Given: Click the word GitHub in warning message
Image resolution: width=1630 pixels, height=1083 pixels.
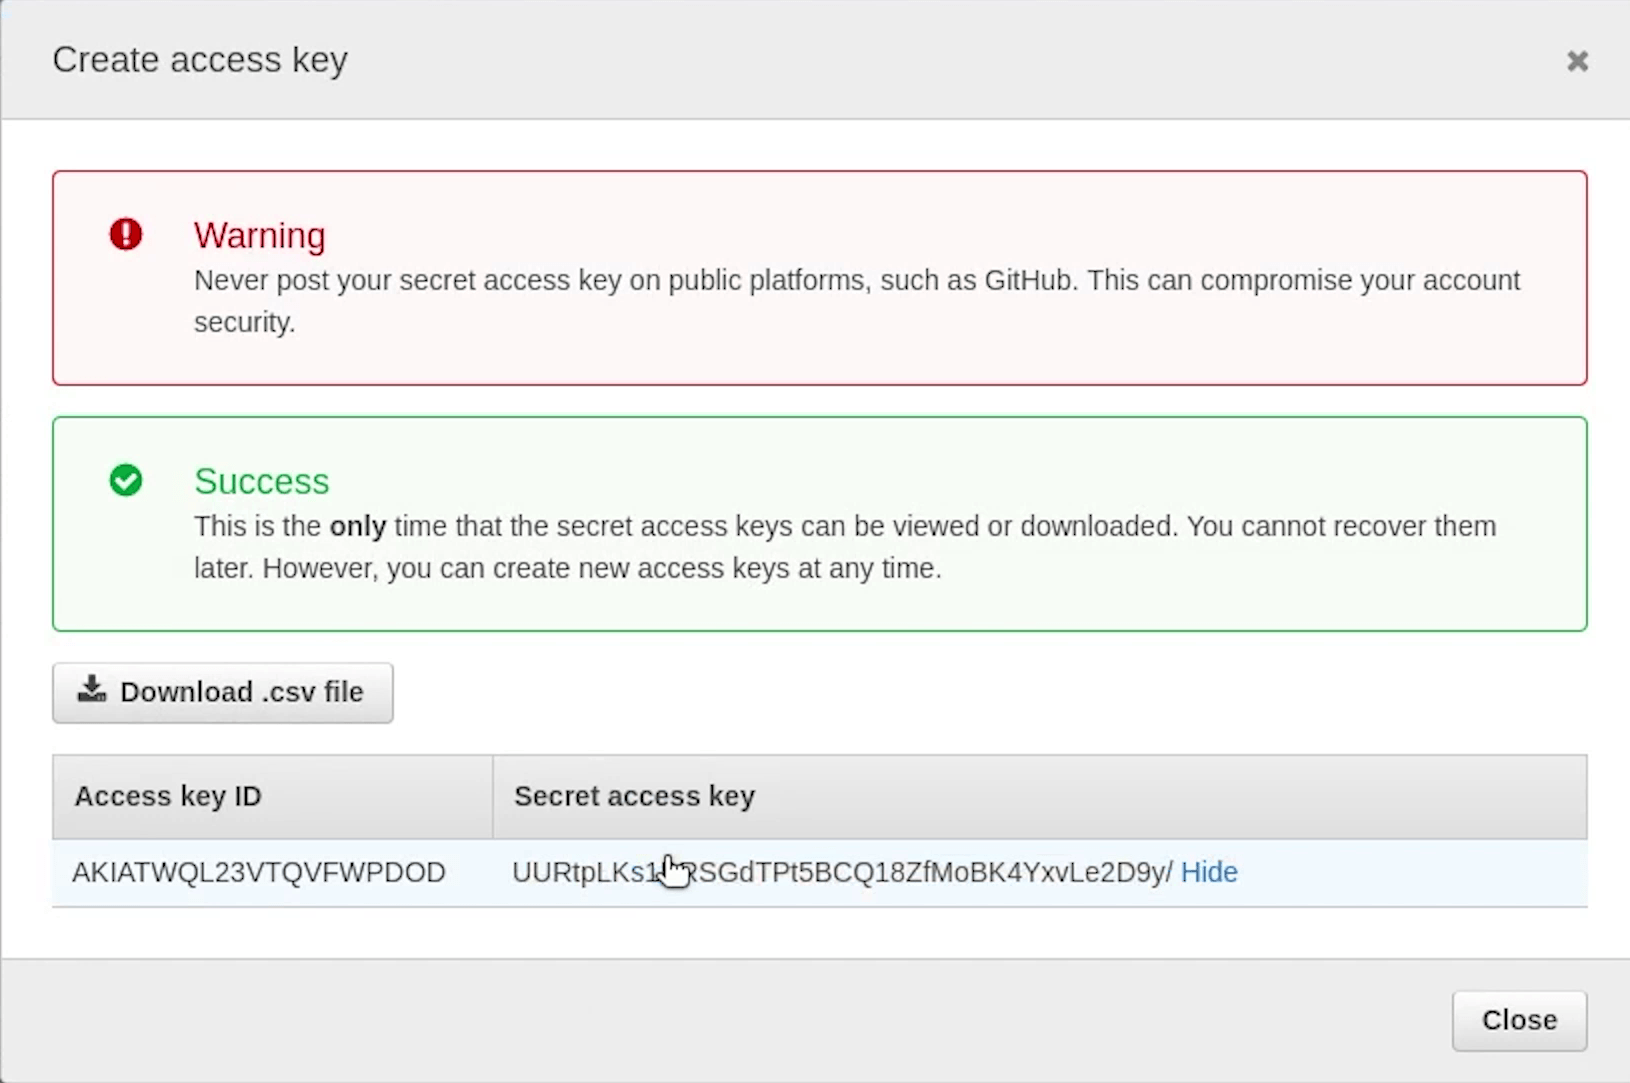Looking at the screenshot, I should (1030, 280).
